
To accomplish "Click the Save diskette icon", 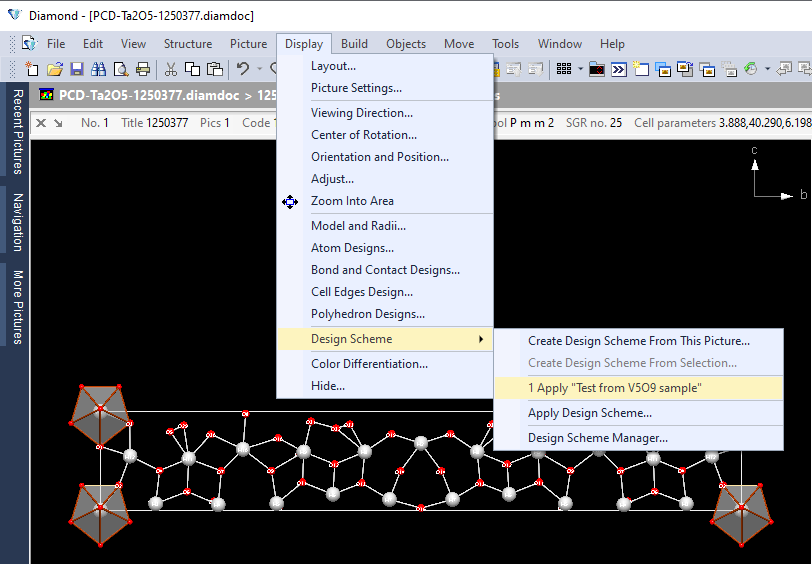I will [77, 69].
